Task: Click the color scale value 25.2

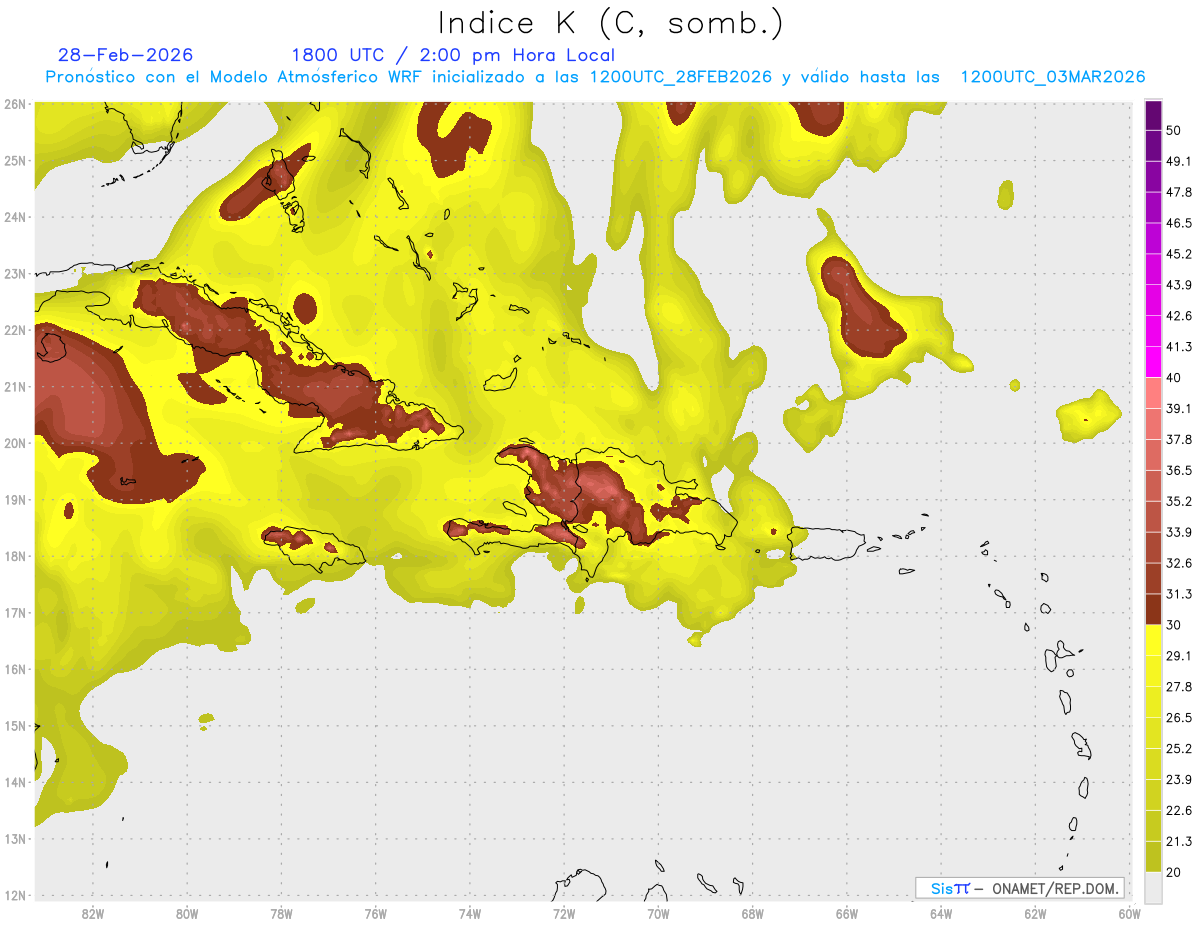Action: pyautogui.click(x=1178, y=749)
